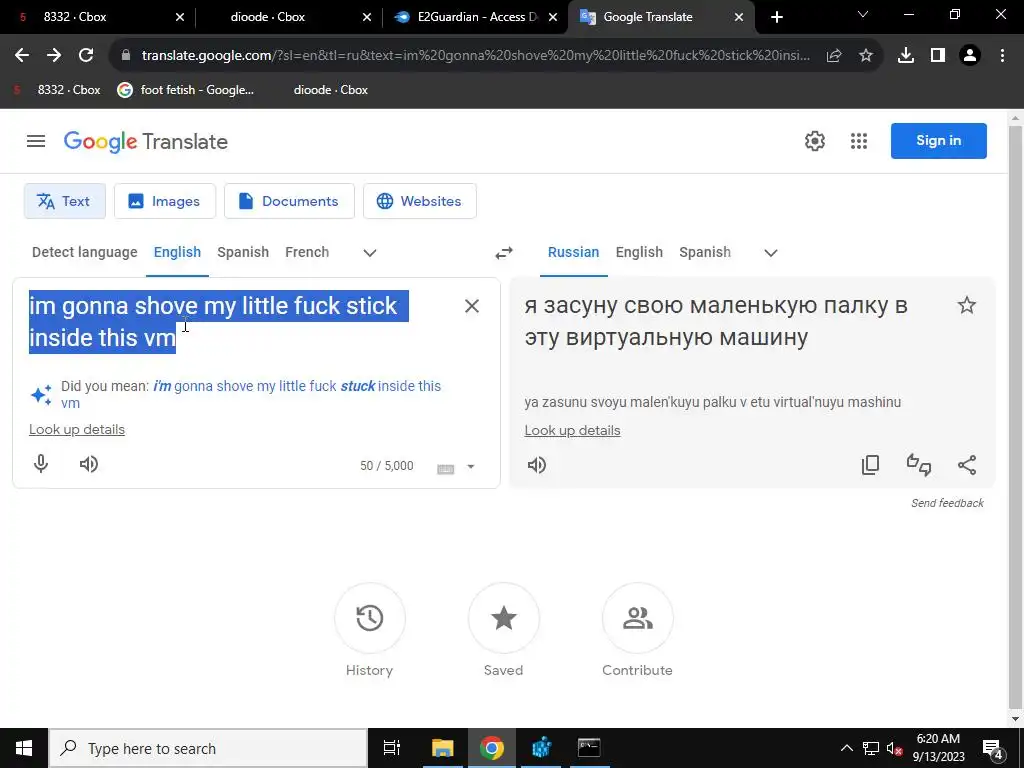Open the foot fetish Google bookmark
Screen dimensions: 1024x768
[x=185, y=90]
